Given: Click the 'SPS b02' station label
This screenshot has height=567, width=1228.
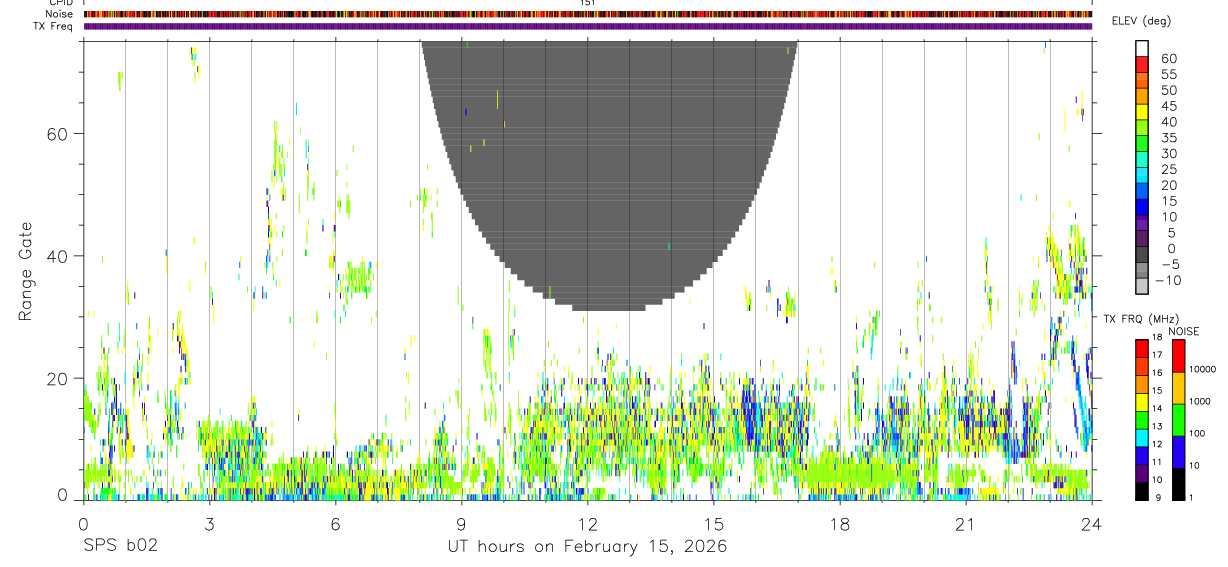Looking at the screenshot, I should click(x=120, y=547).
